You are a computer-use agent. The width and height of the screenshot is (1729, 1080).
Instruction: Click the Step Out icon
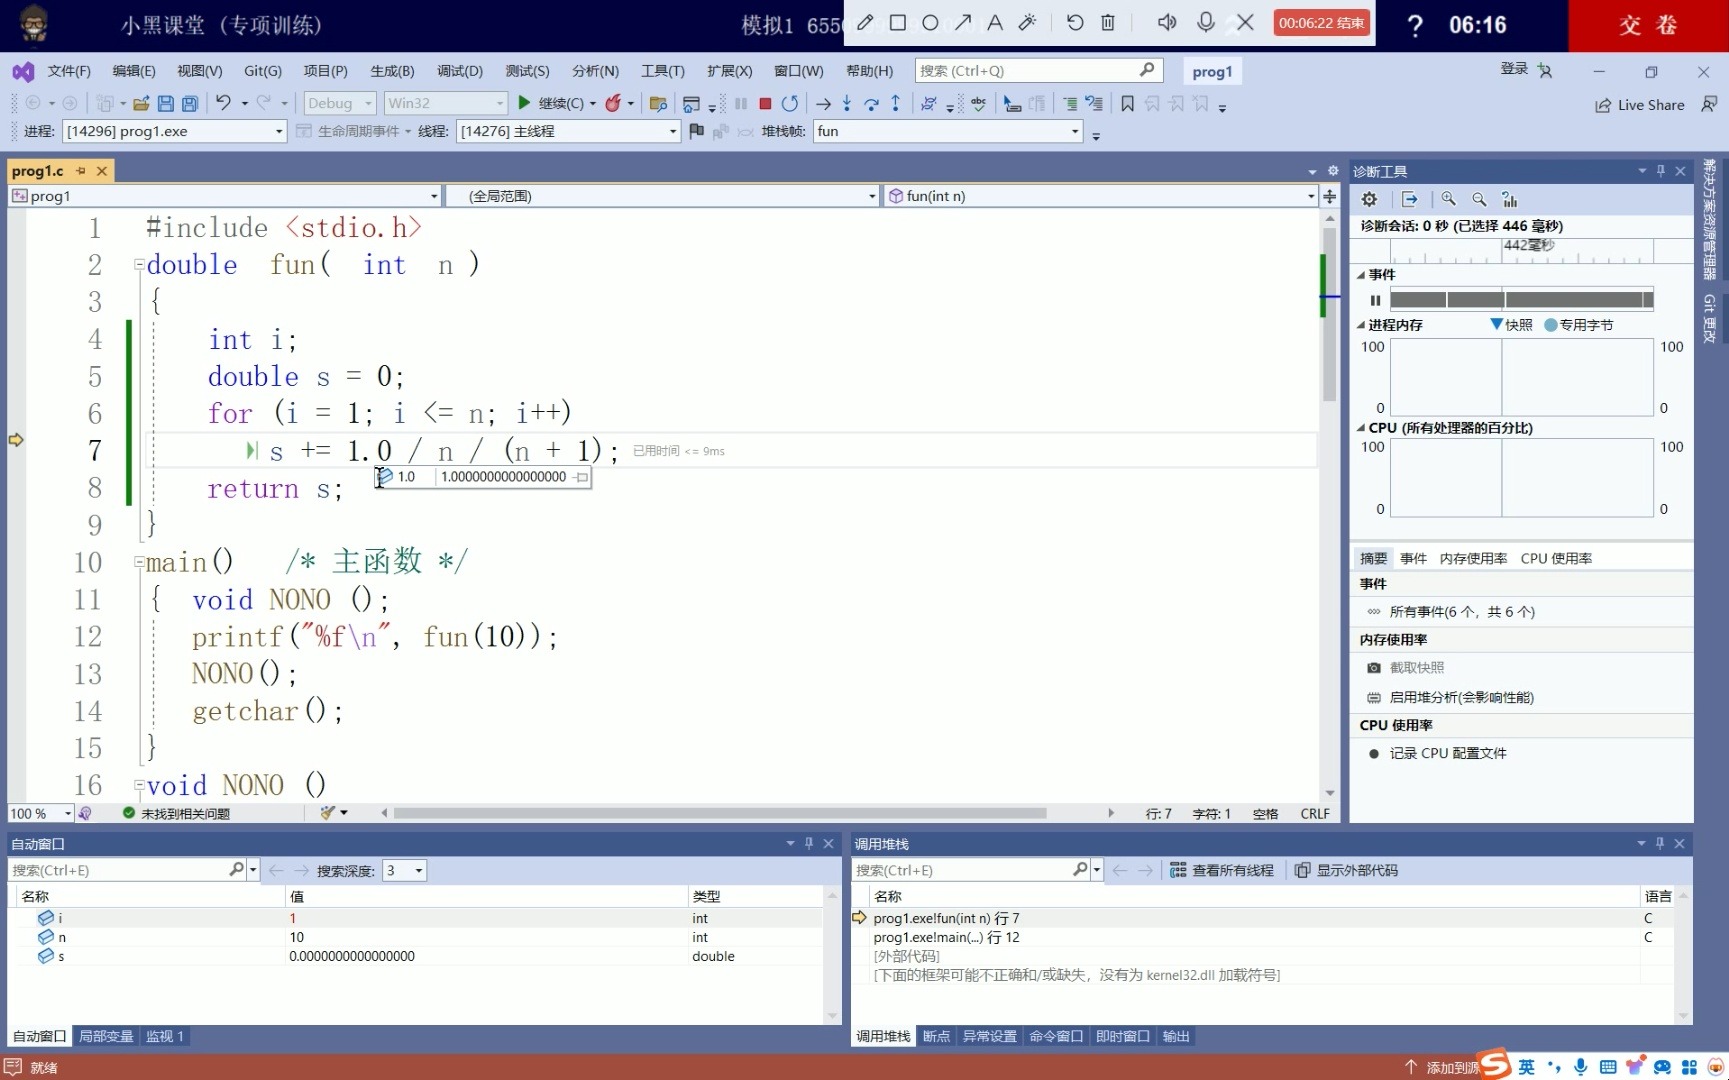895,103
